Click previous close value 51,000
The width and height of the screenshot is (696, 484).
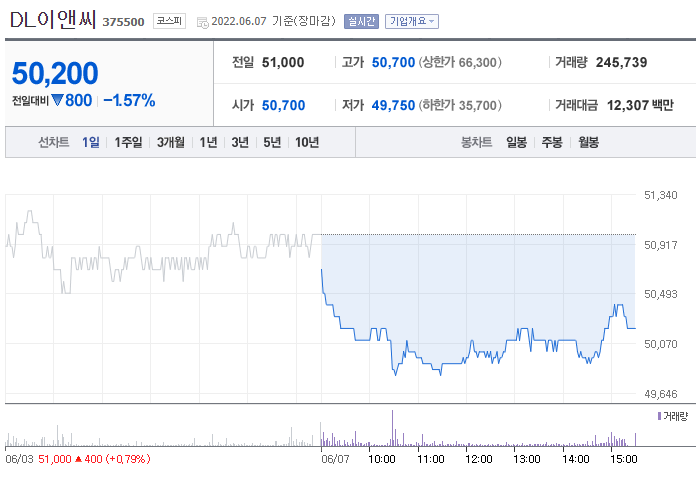click(x=283, y=62)
